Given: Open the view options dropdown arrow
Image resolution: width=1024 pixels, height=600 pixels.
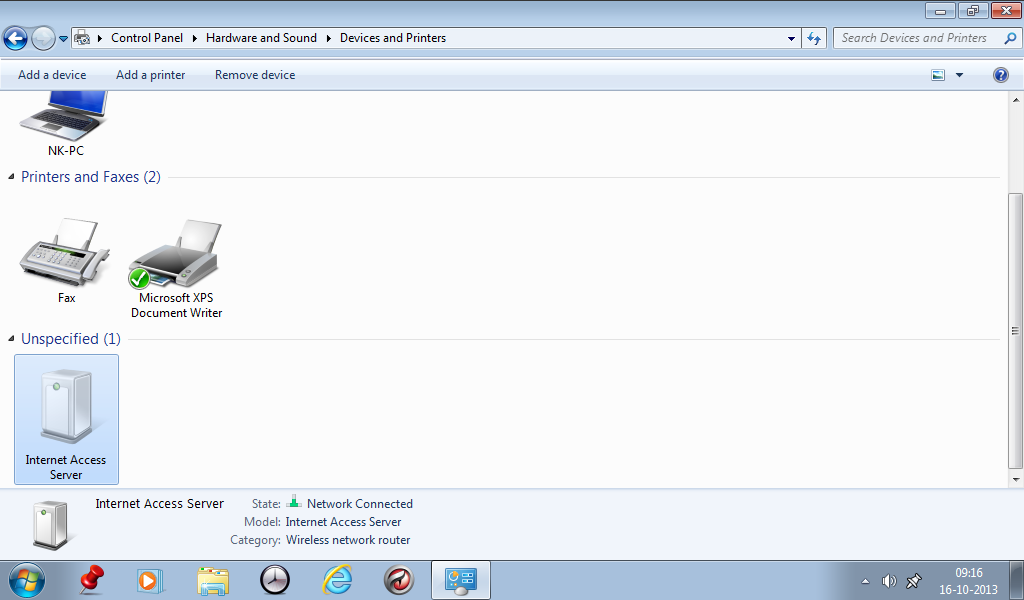Looking at the screenshot, I should click(x=959, y=75).
